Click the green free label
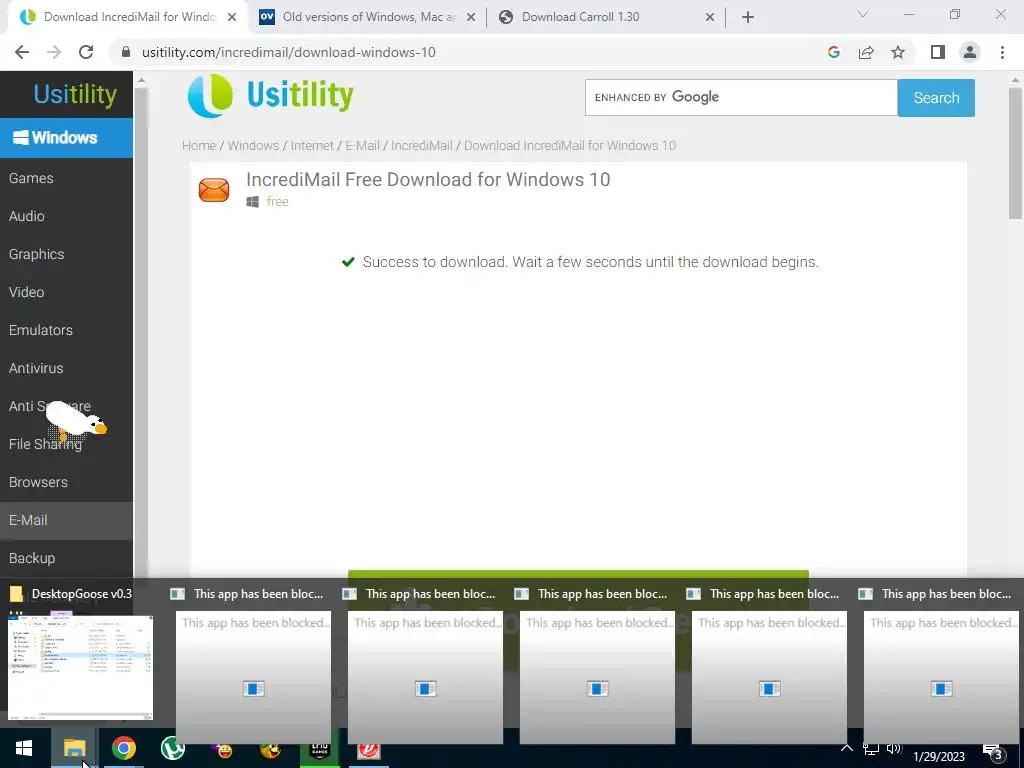 pos(278,202)
